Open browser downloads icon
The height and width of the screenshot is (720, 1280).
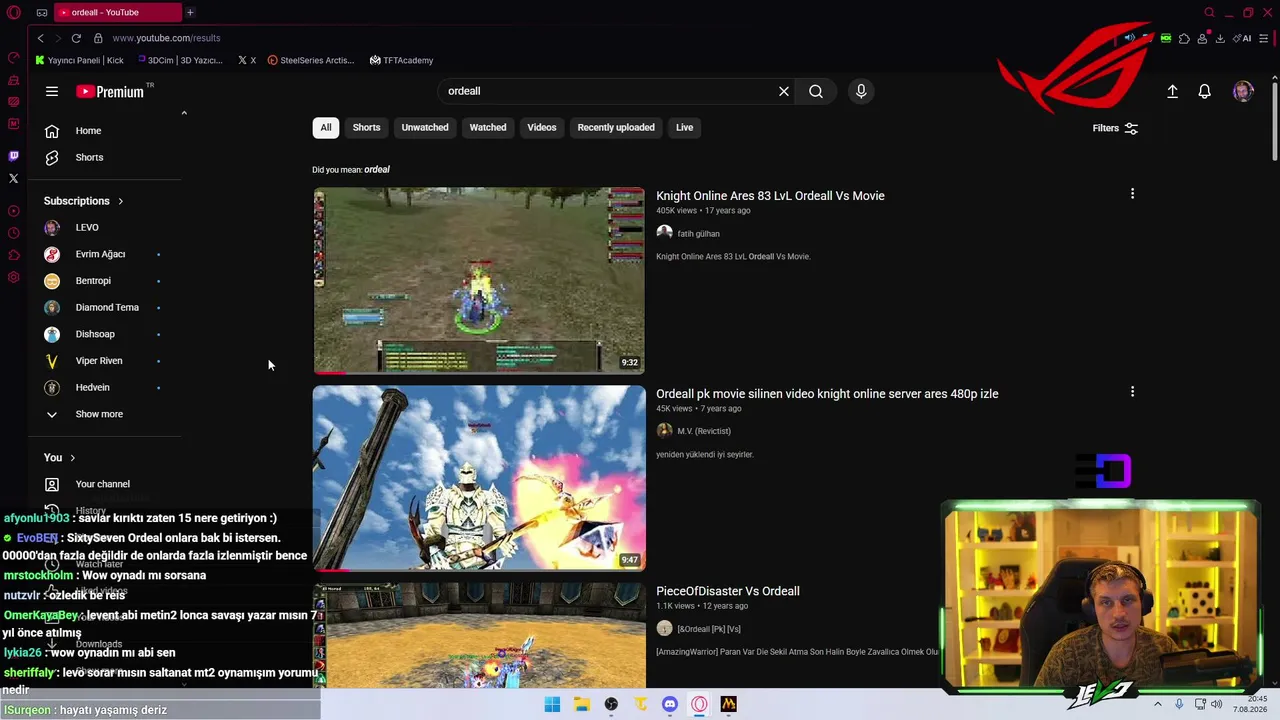1220,38
